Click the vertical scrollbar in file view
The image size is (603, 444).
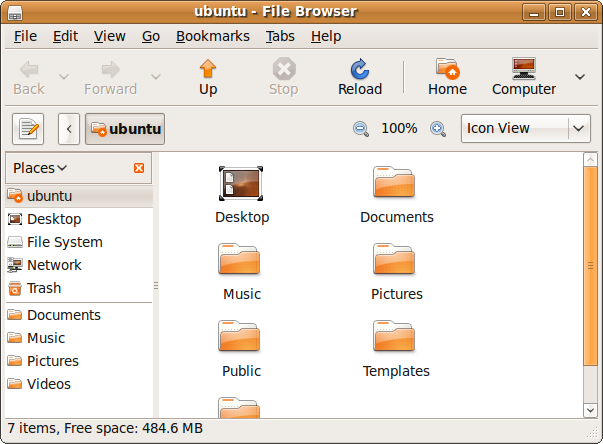(x=590, y=280)
